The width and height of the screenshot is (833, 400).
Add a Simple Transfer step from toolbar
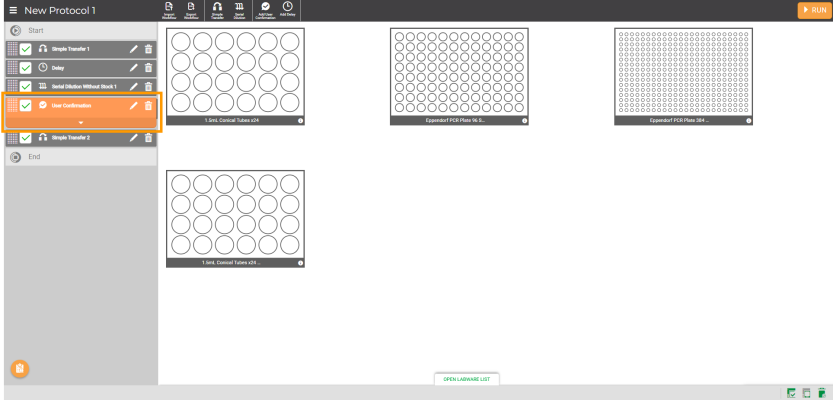click(217, 10)
